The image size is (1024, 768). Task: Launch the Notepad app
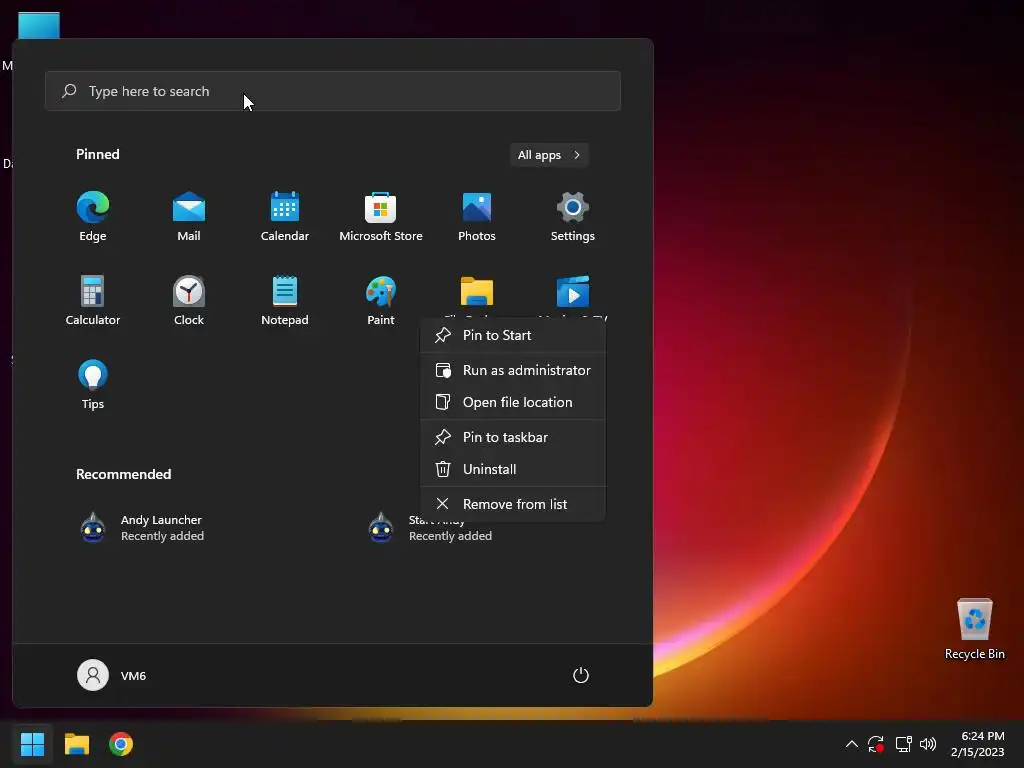point(285,300)
